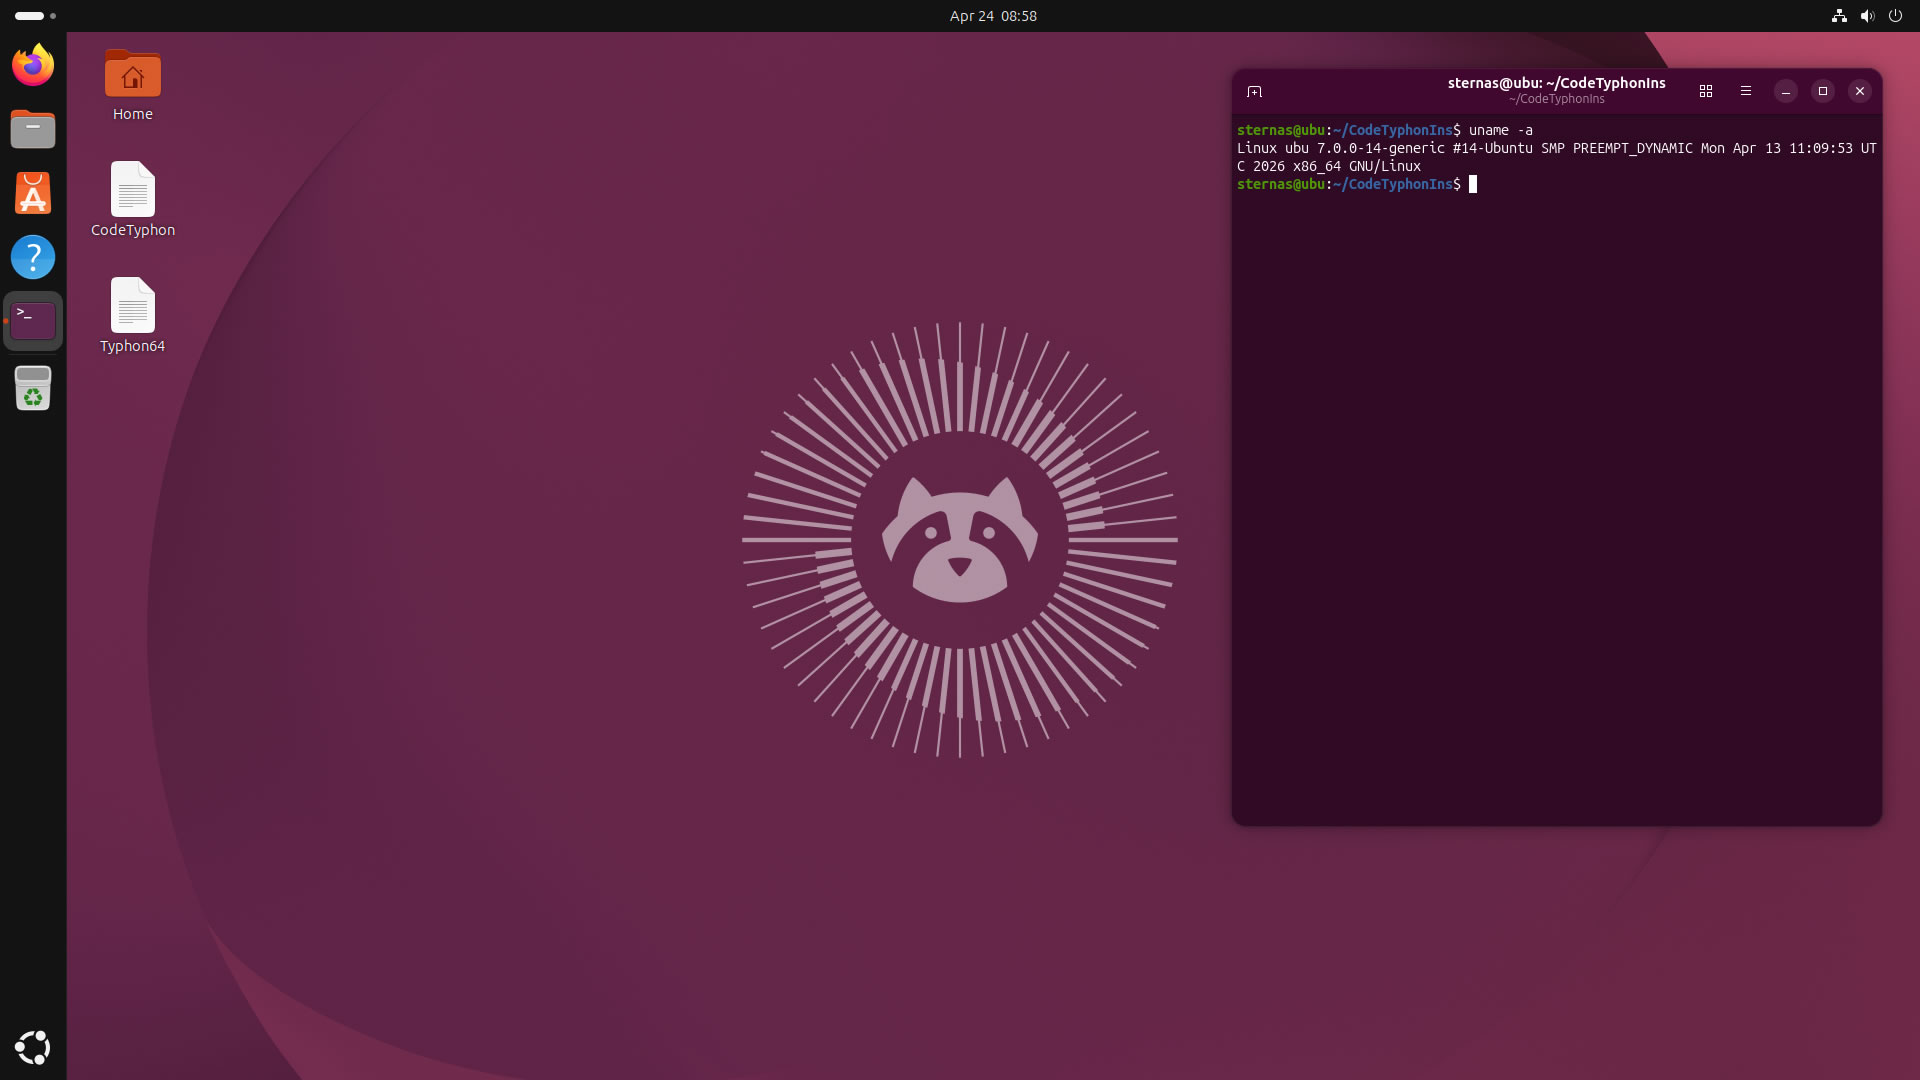Show terminal tab overview grid

click(1706, 91)
